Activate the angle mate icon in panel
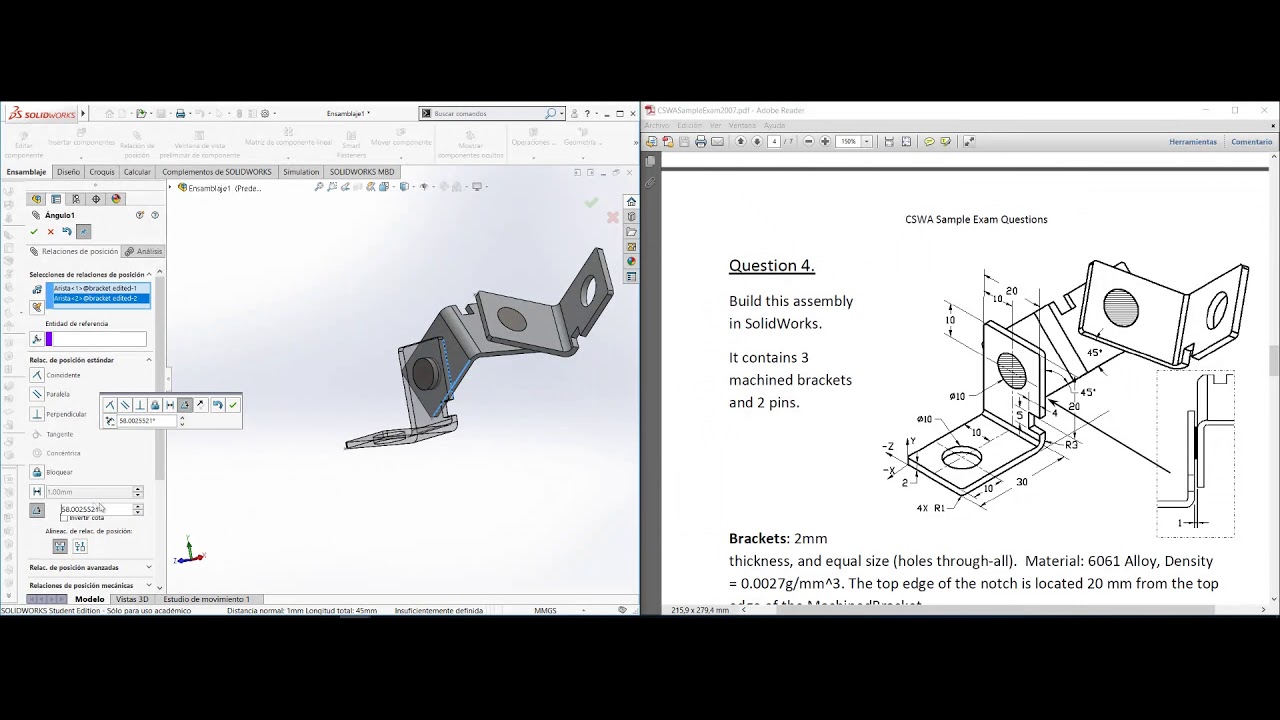This screenshot has height=720, width=1280. click(x=37, y=510)
